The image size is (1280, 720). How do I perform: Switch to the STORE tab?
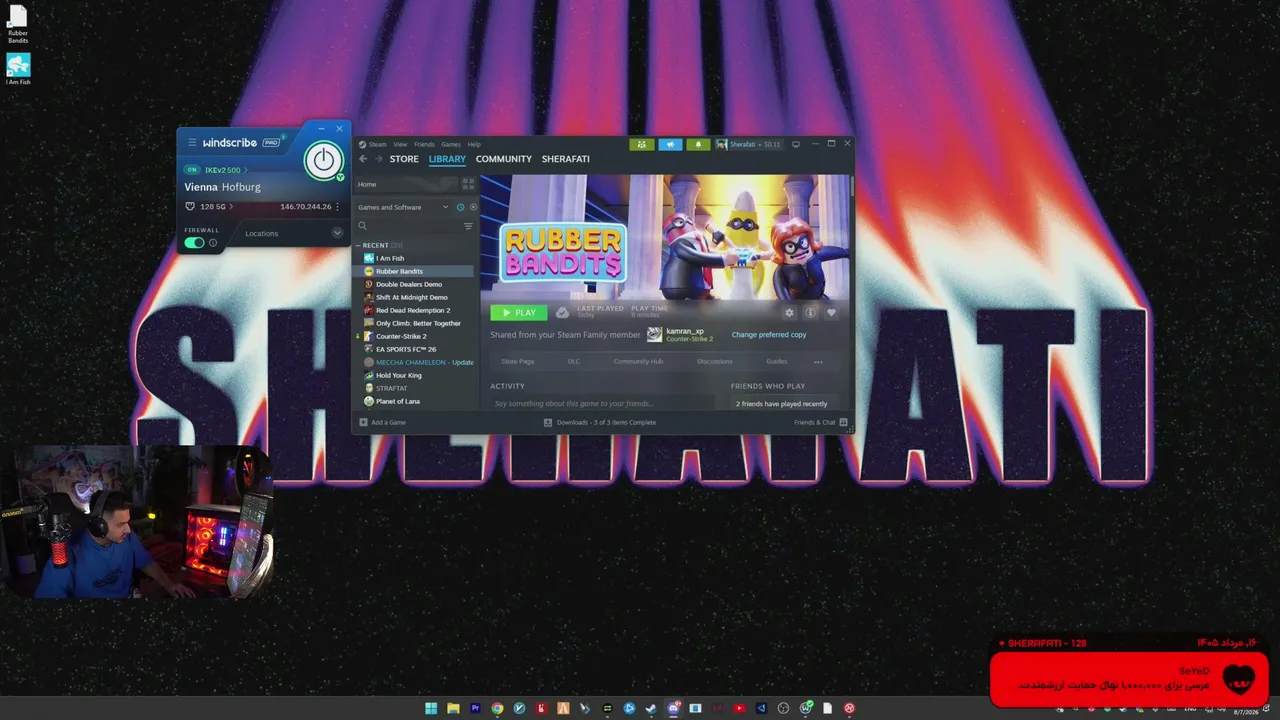click(x=404, y=159)
